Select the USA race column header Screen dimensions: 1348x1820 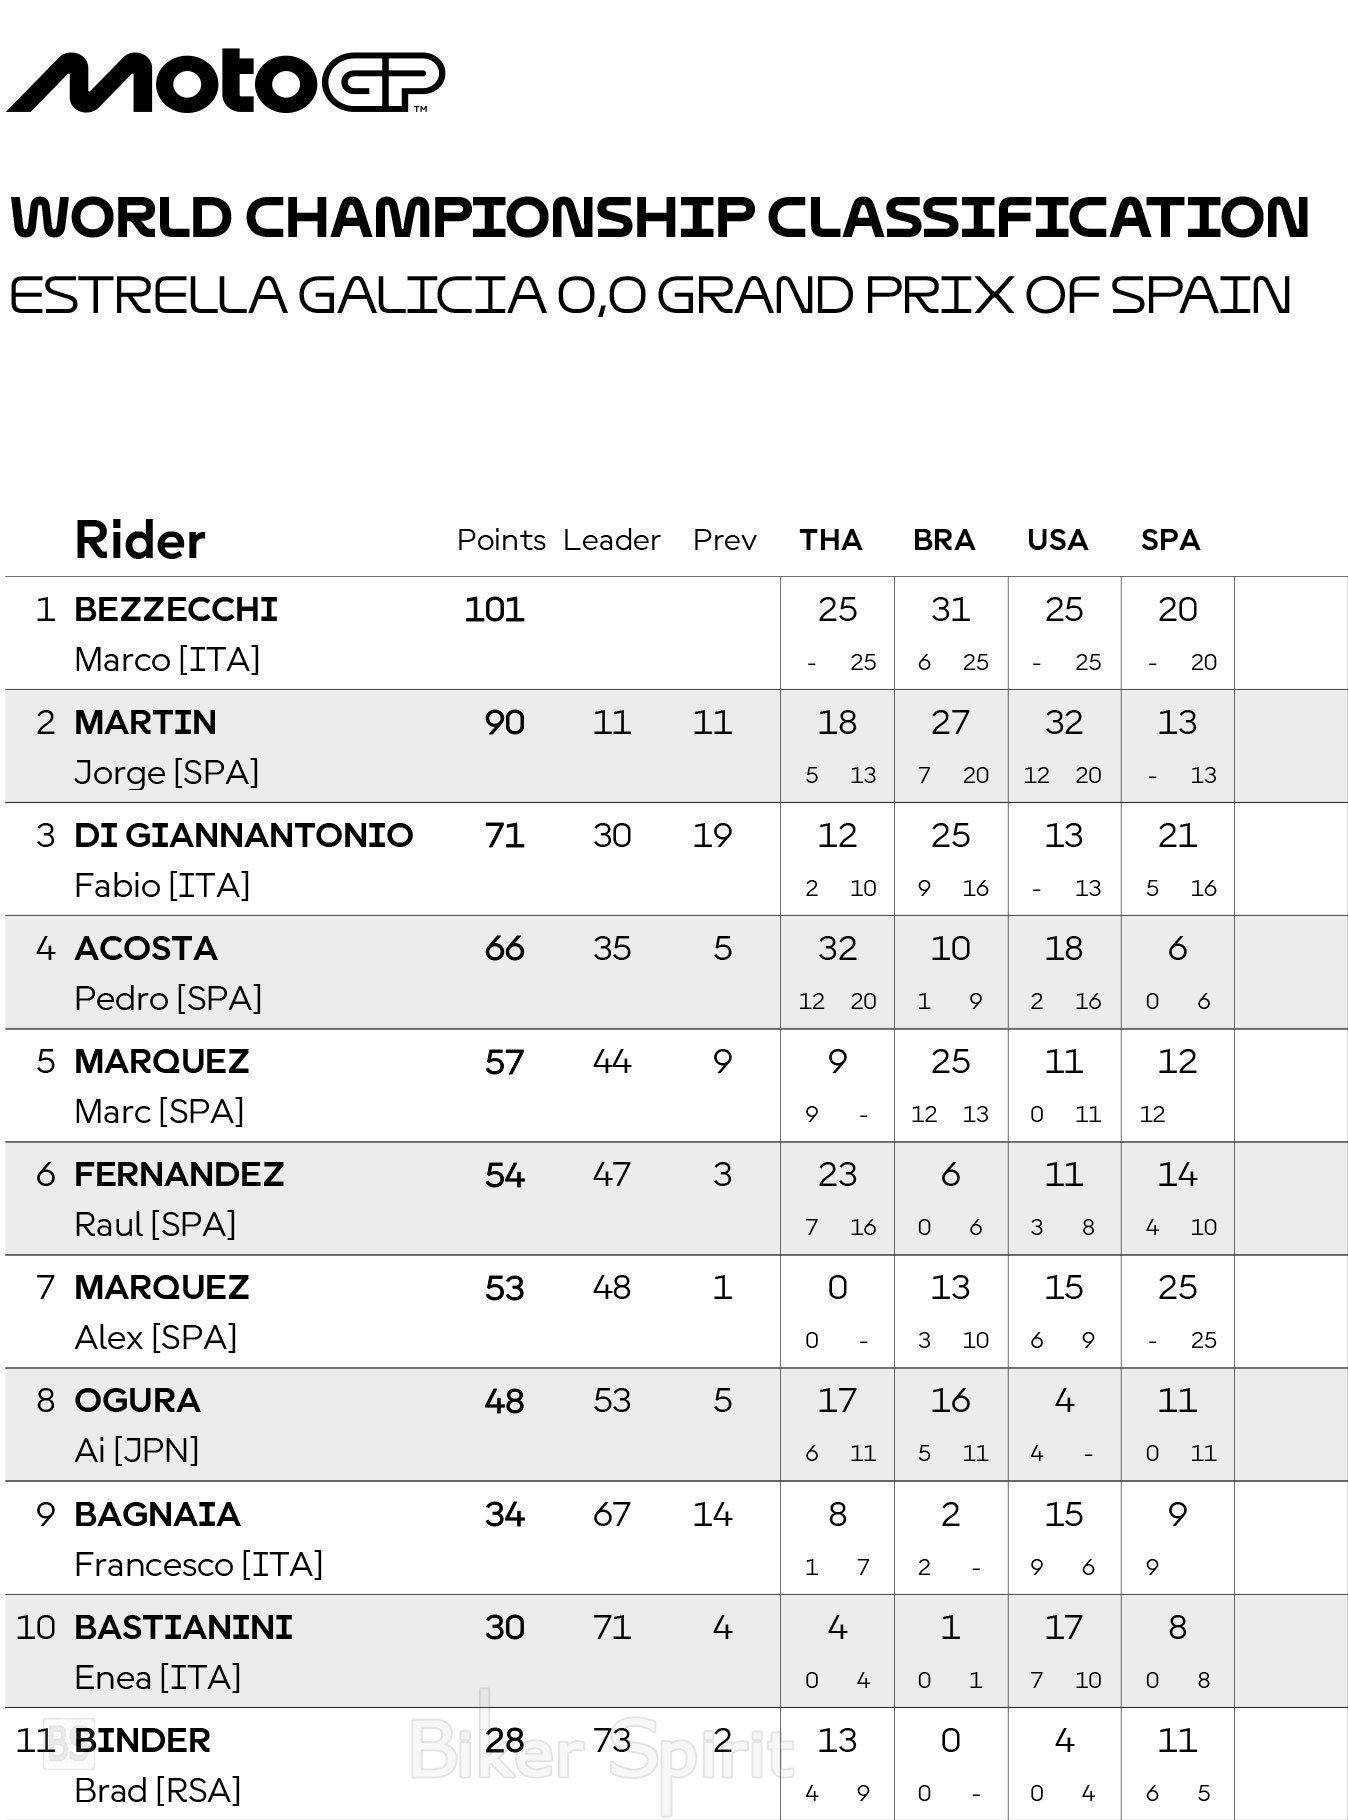1057,540
